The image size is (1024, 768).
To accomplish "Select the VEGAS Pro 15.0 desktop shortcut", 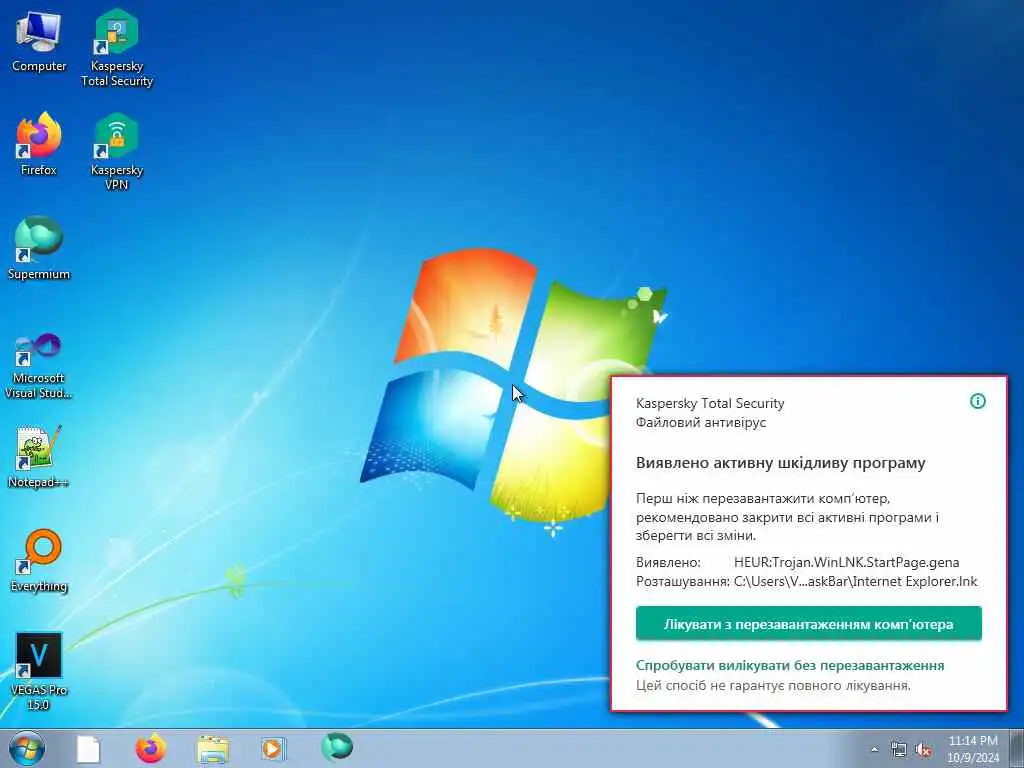I will click(39, 671).
